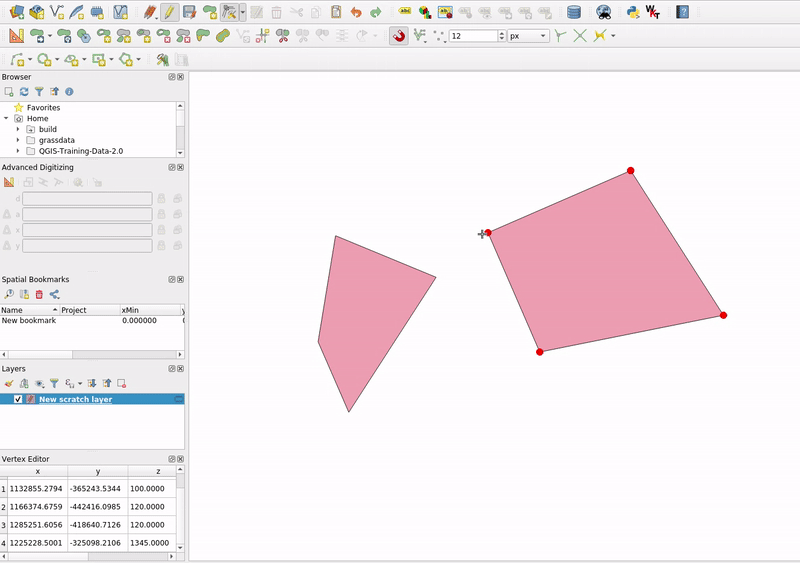
Task: Click the Project column header
Action: pos(90,310)
